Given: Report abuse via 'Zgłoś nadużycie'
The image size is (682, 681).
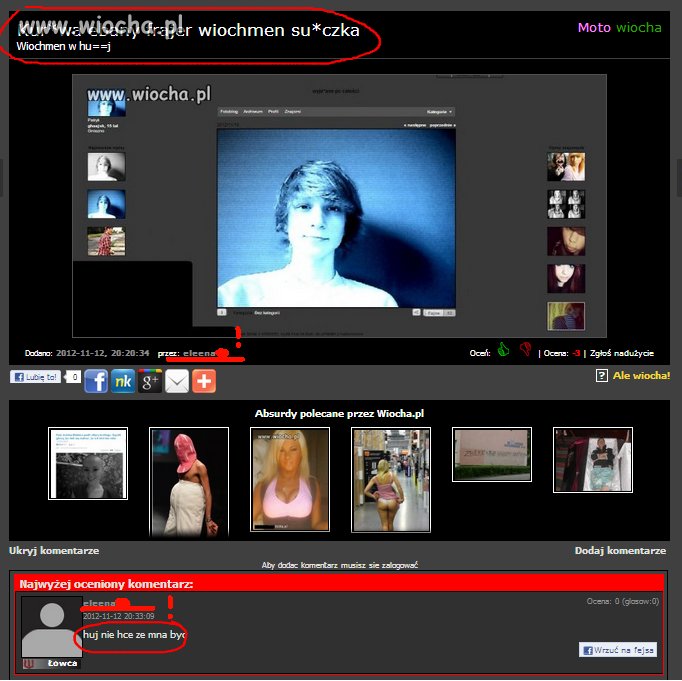Looking at the screenshot, I should tap(622, 353).
